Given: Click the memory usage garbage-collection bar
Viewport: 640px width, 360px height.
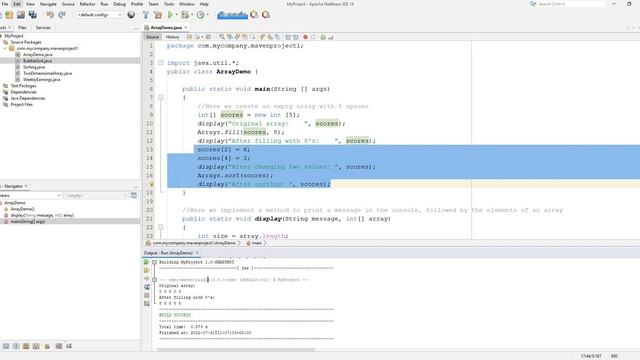Looking at the screenshot, I should coord(232,15).
